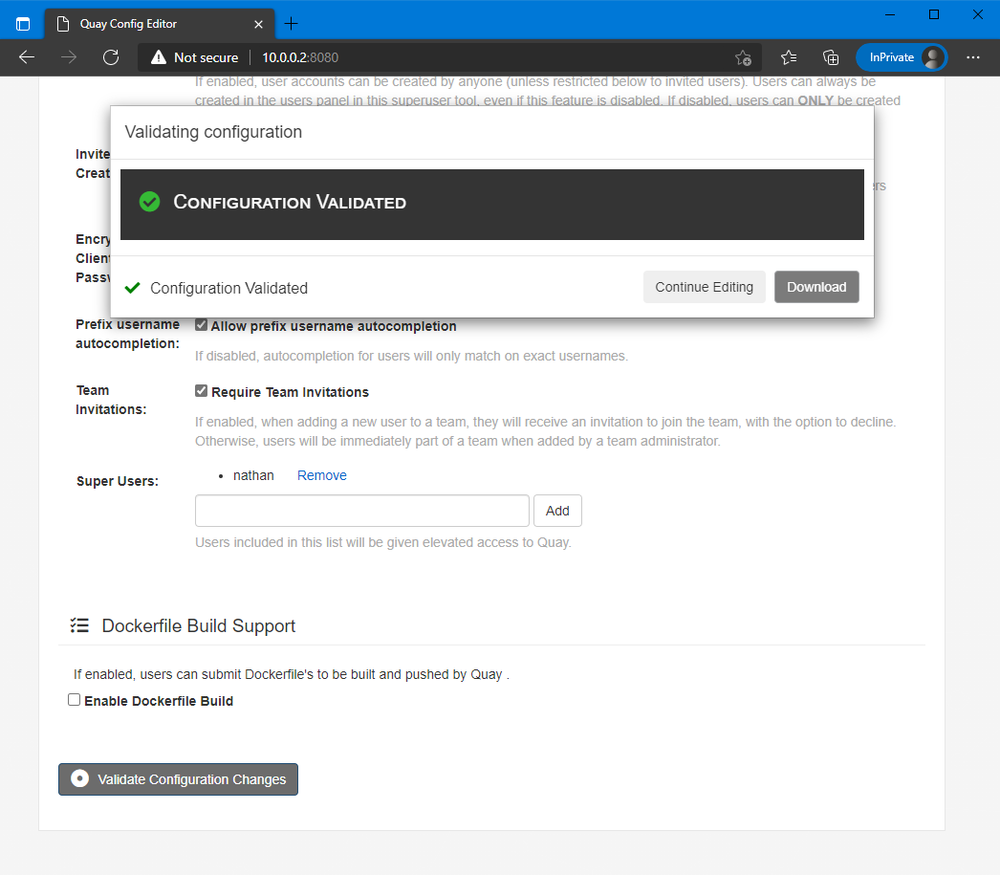Click Validate Configuration Changes button
Viewport: 1000px width, 875px height.
click(178, 779)
